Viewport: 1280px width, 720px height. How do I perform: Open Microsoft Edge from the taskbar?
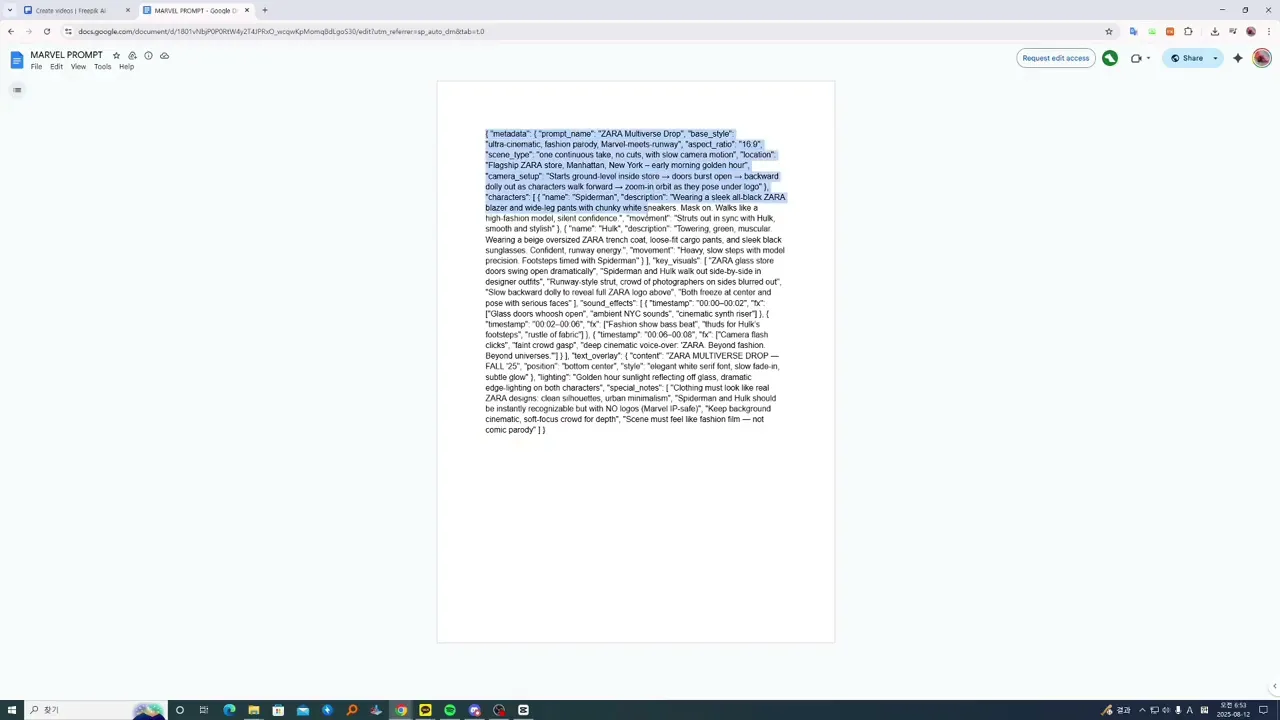229,710
